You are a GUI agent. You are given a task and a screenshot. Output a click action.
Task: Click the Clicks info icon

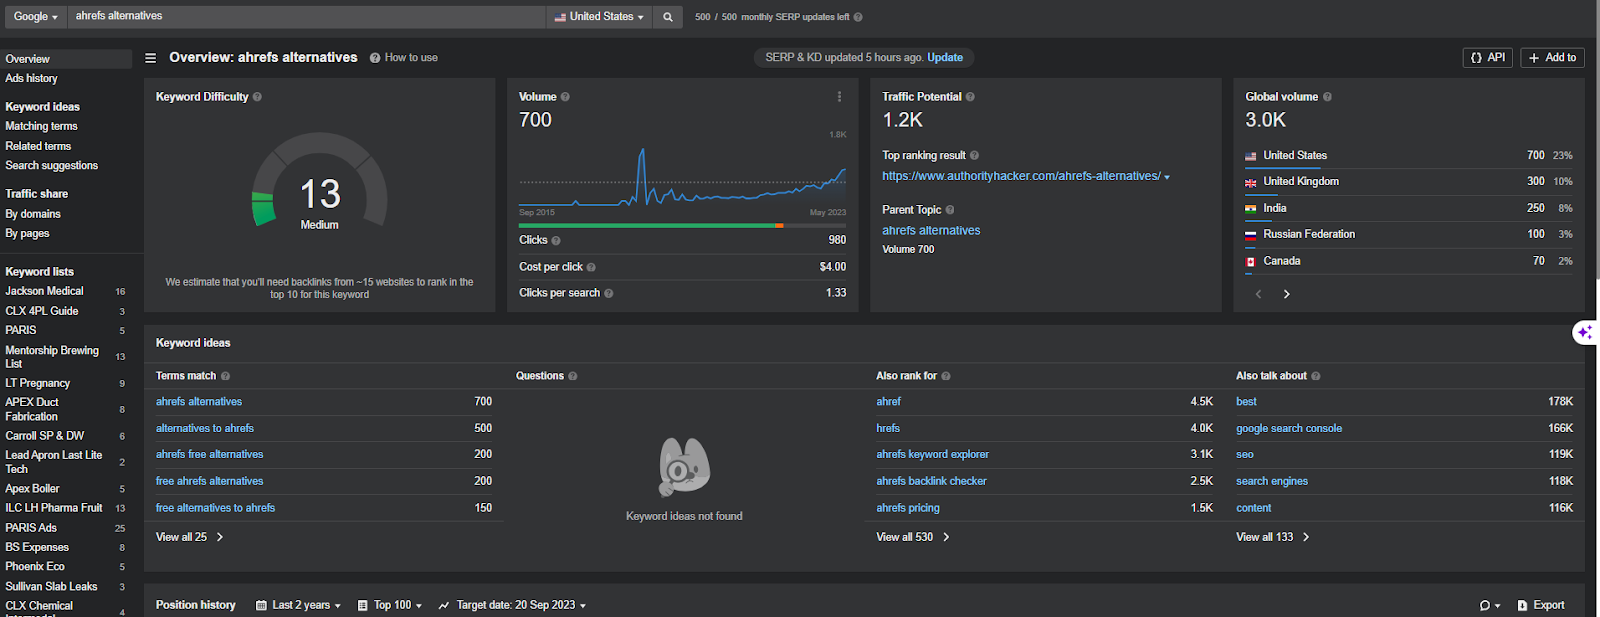point(556,241)
